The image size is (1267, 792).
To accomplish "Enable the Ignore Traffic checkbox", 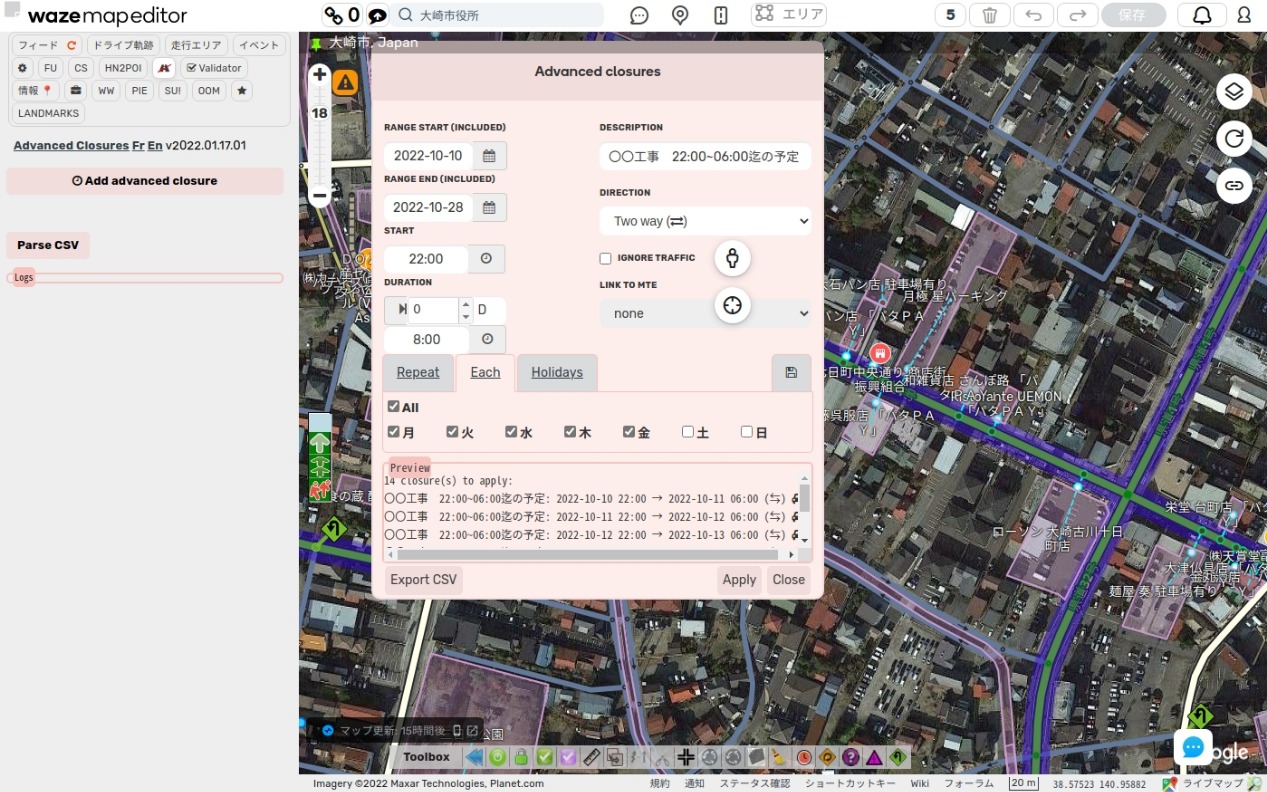I will pyautogui.click(x=605, y=258).
